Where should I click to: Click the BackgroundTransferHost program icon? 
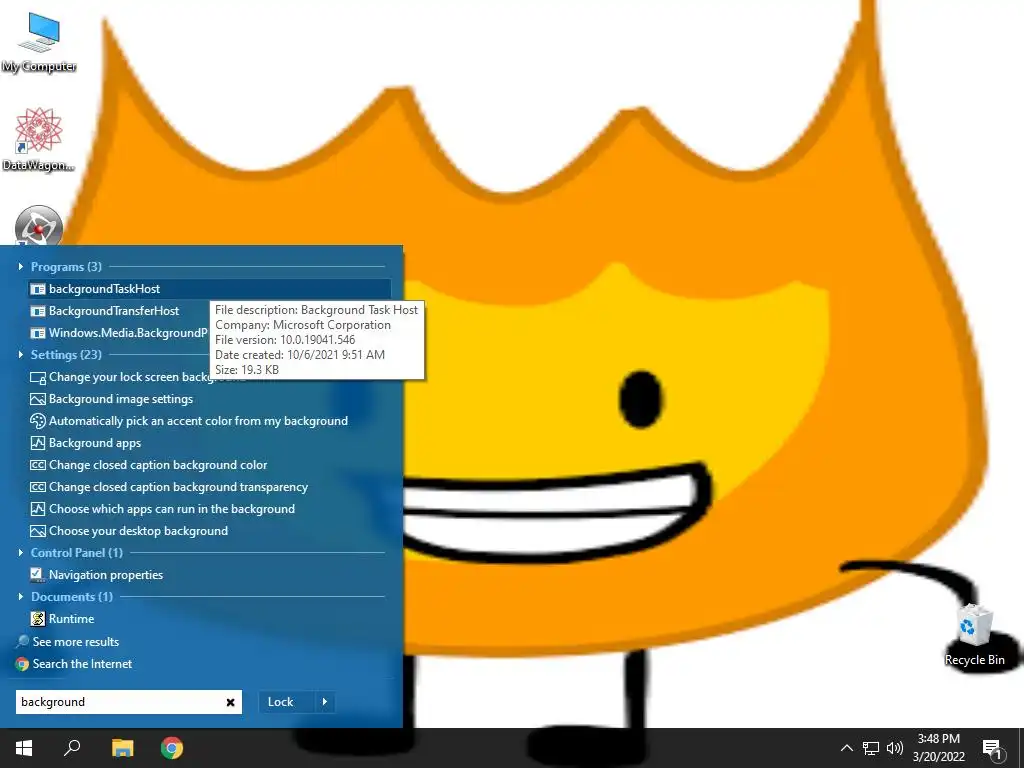pos(38,311)
